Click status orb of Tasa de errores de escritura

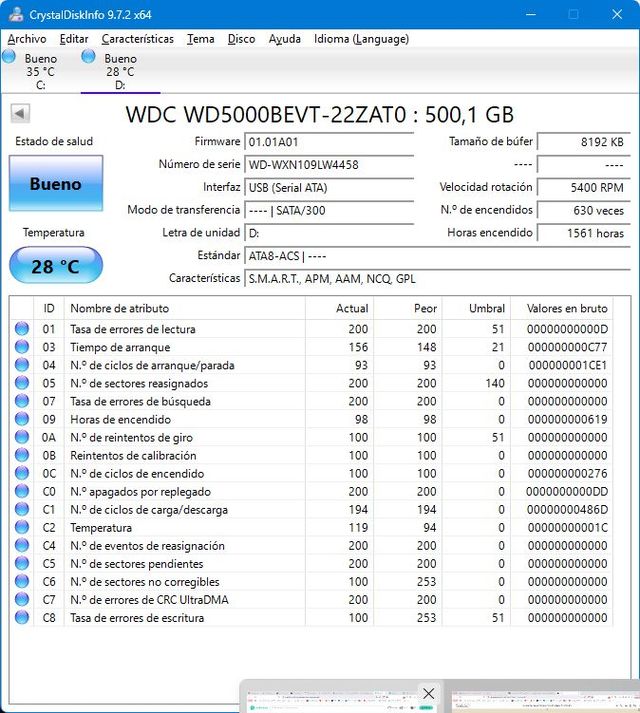22,617
